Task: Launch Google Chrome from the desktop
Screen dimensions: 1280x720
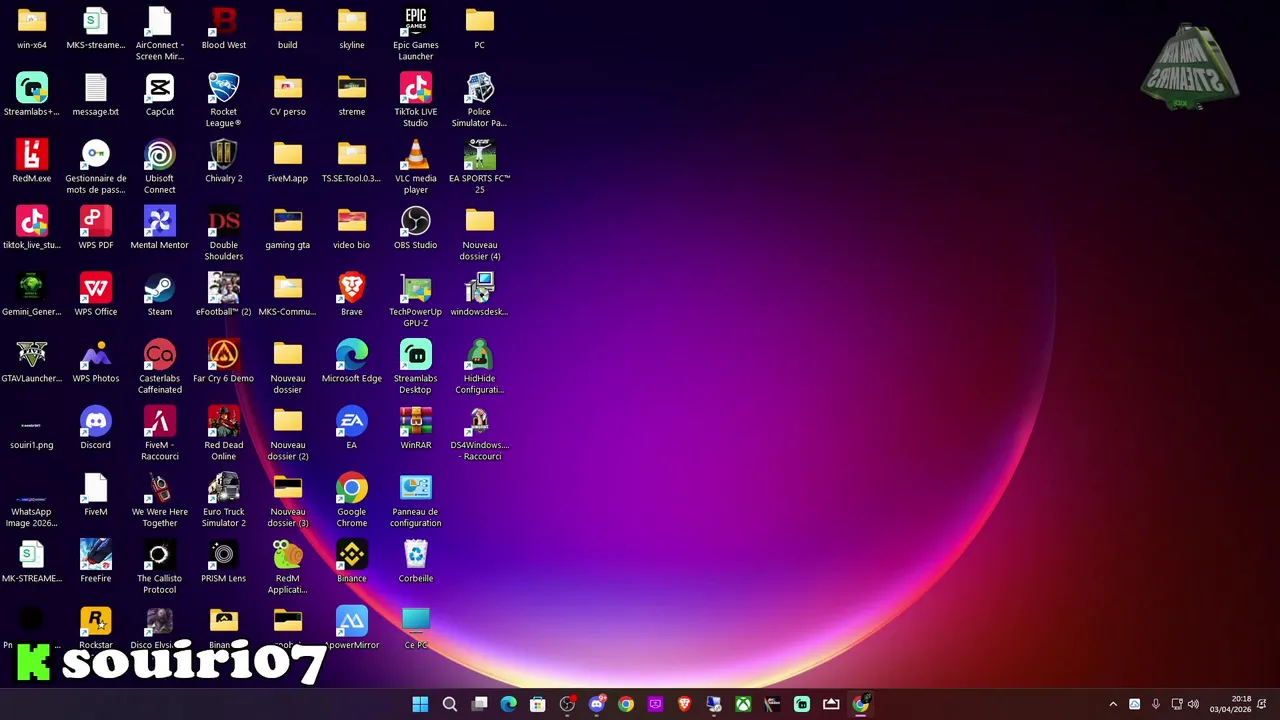Action: pyautogui.click(x=352, y=500)
